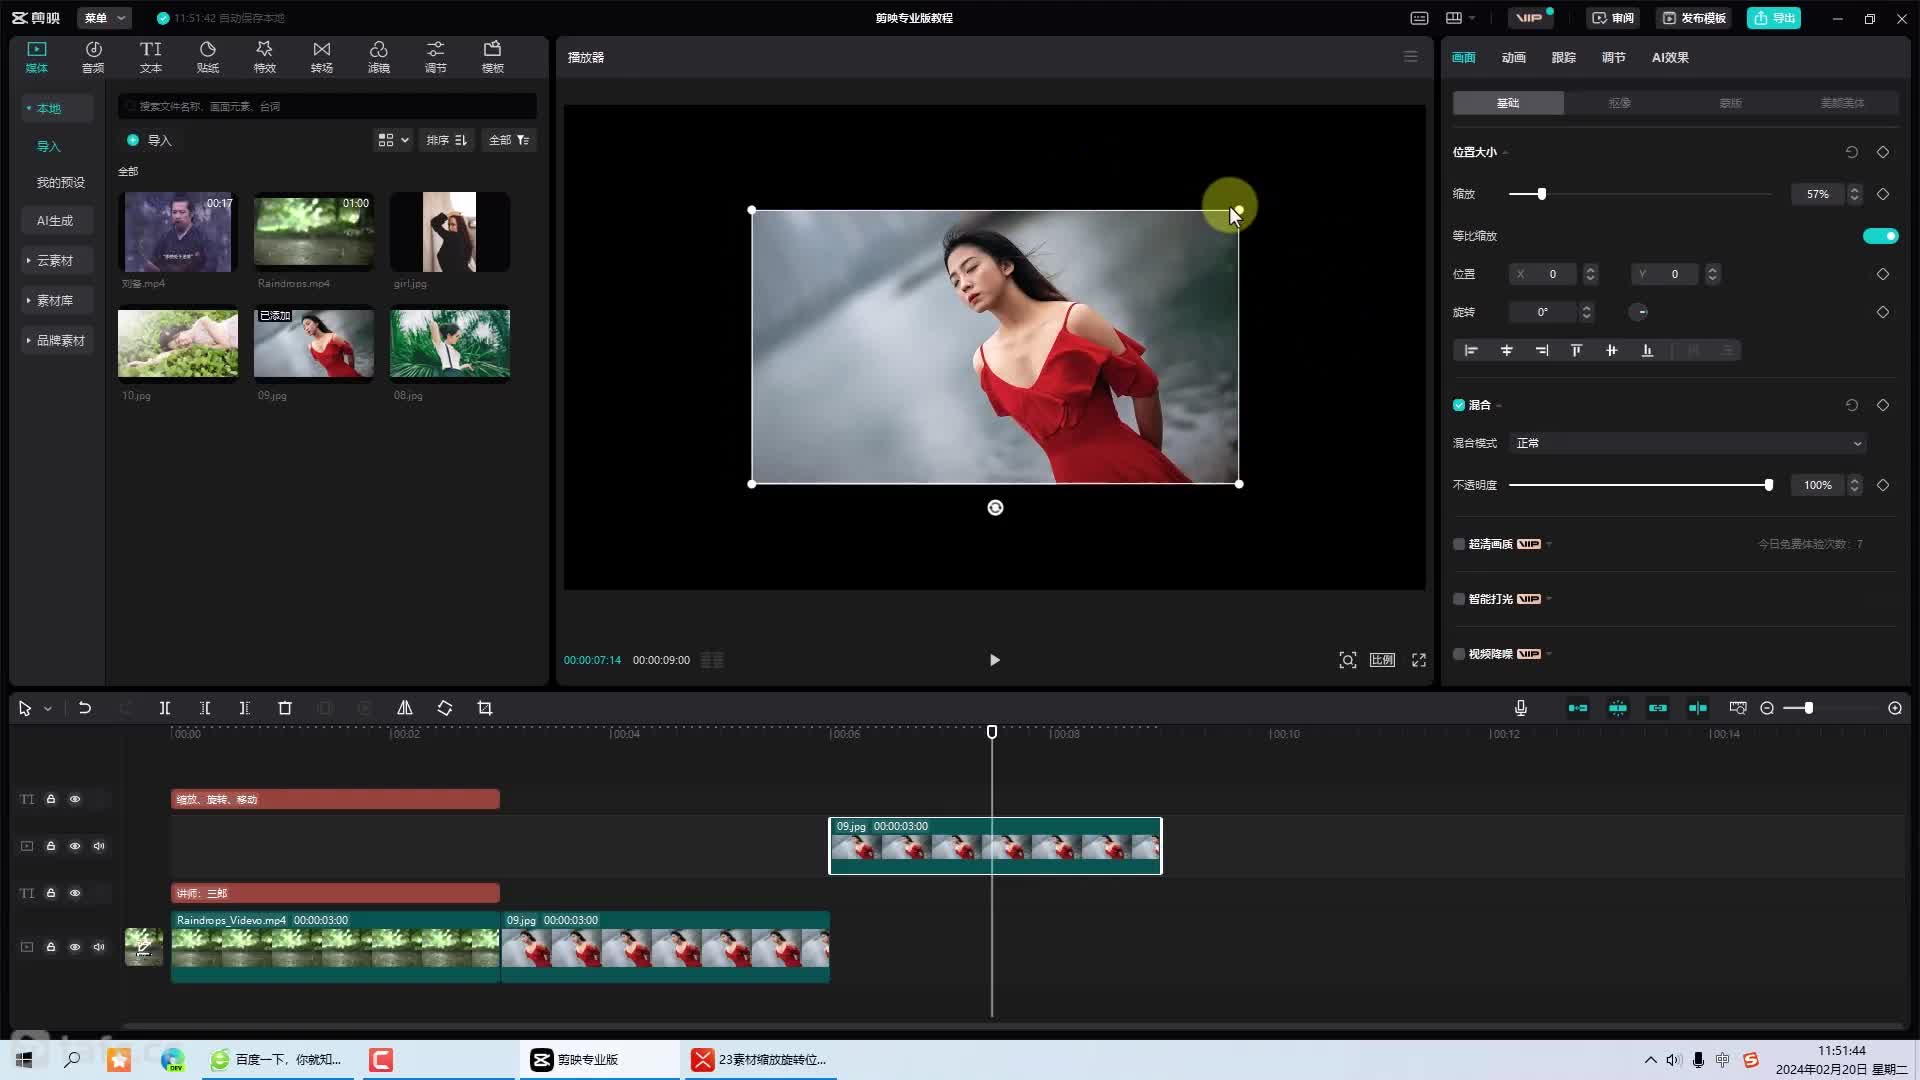Click the crop icon in timeline toolbar
The height and width of the screenshot is (1080, 1920).
tap(485, 708)
